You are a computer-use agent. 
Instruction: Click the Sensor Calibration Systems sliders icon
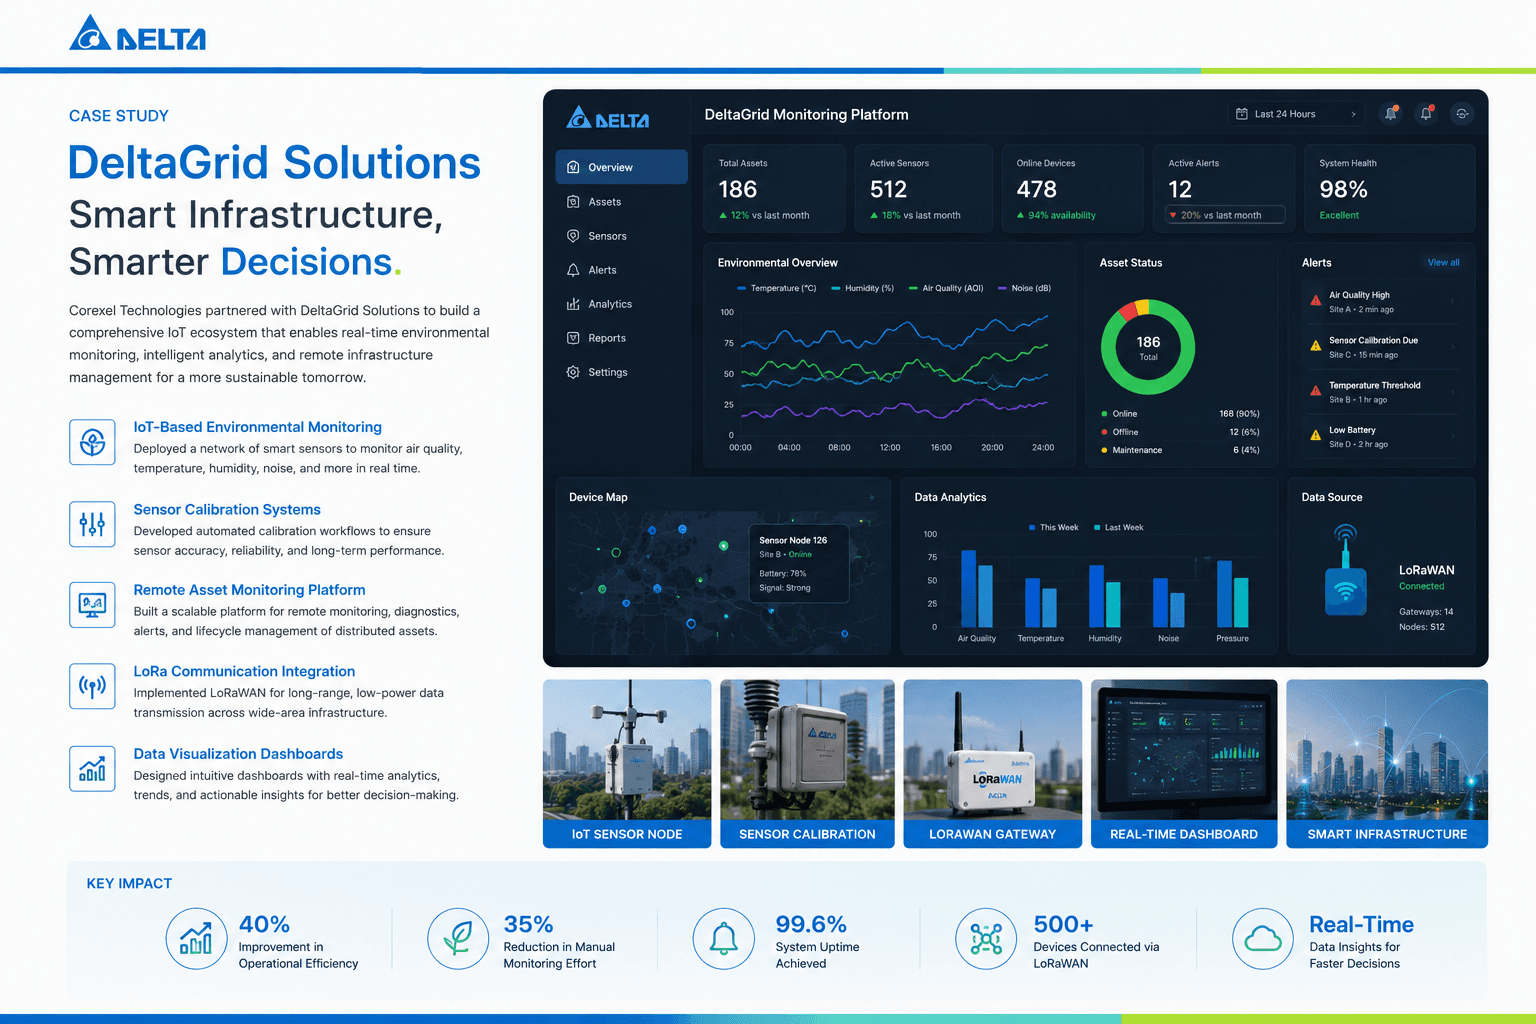click(92, 524)
